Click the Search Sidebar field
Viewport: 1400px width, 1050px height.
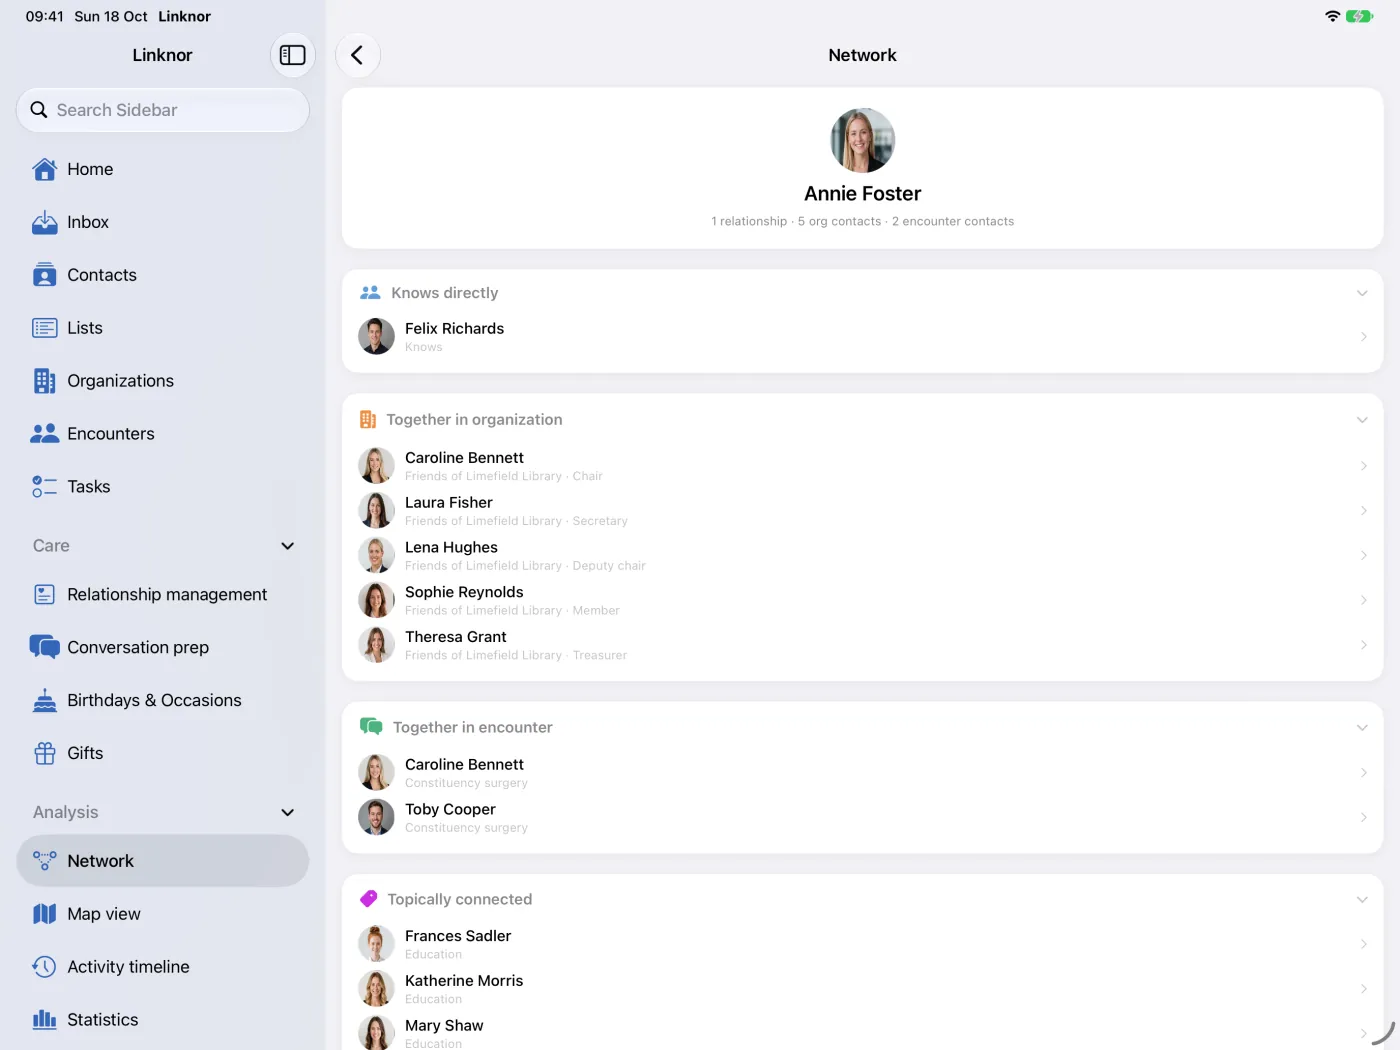(163, 110)
